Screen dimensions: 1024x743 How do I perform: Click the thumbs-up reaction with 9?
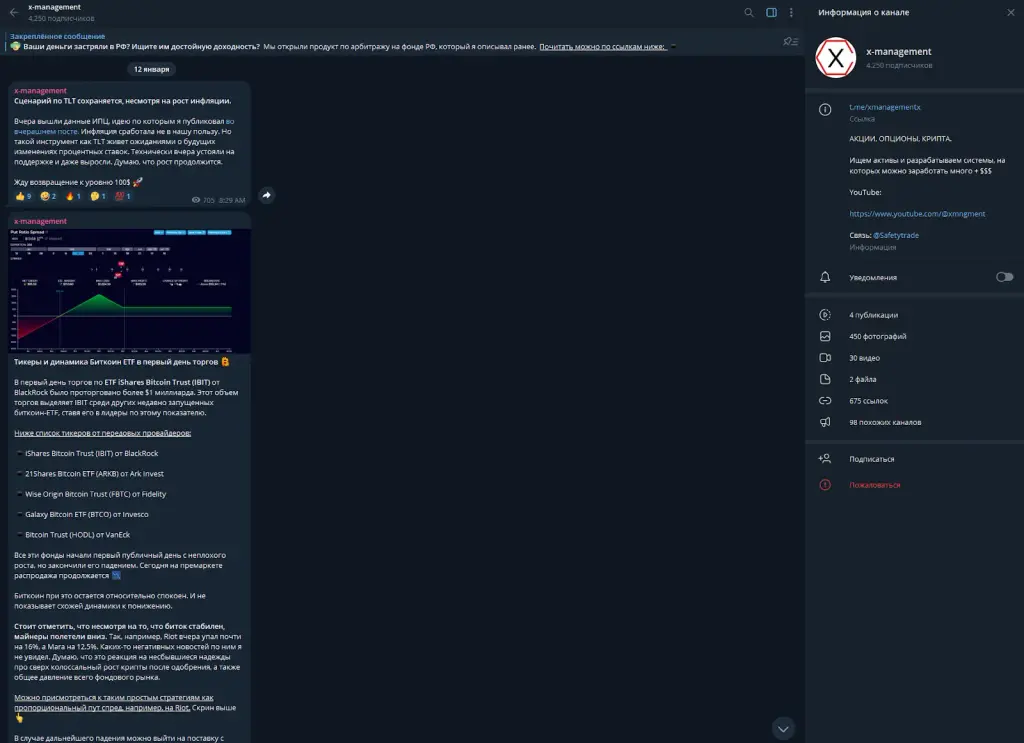(23, 196)
